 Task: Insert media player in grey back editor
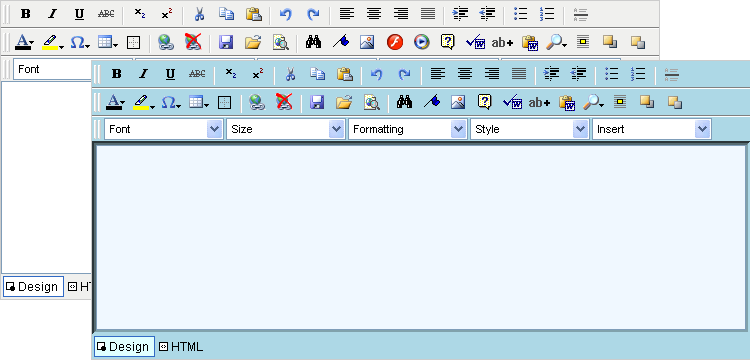point(421,42)
